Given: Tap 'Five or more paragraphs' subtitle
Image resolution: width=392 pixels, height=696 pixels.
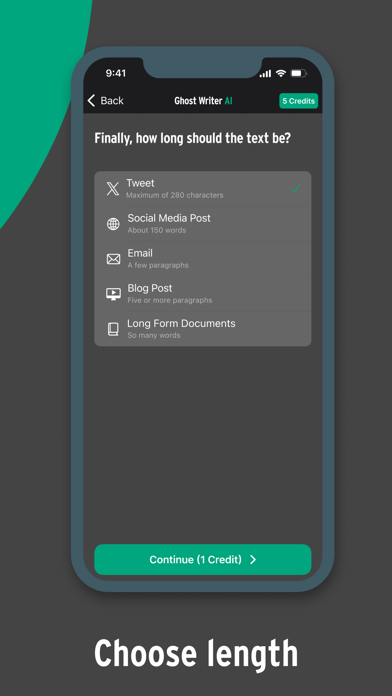Looking at the screenshot, I should [x=170, y=300].
